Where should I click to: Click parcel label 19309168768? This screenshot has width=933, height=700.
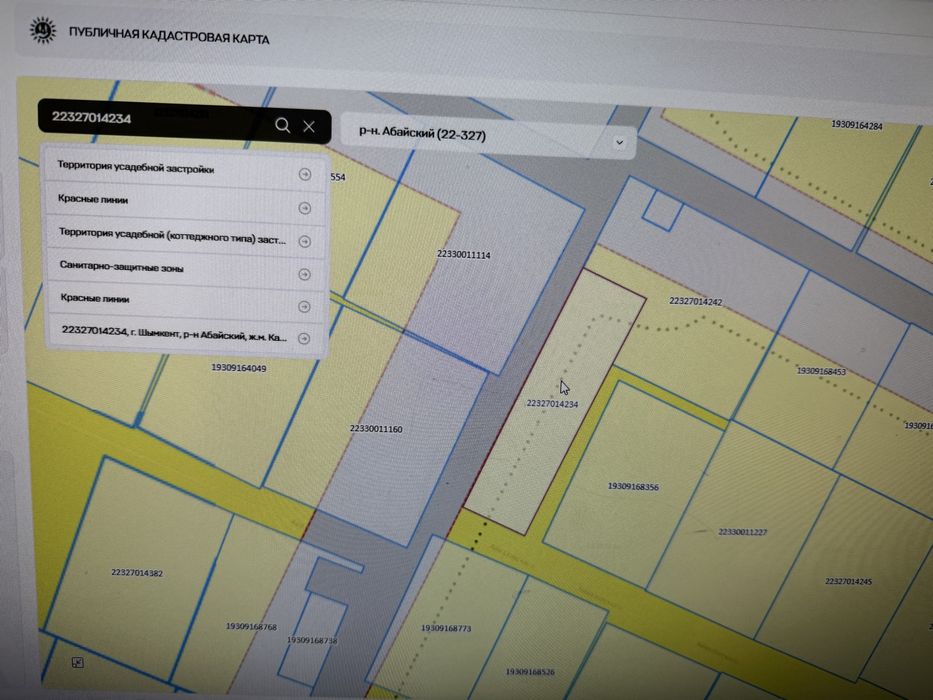point(251,626)
